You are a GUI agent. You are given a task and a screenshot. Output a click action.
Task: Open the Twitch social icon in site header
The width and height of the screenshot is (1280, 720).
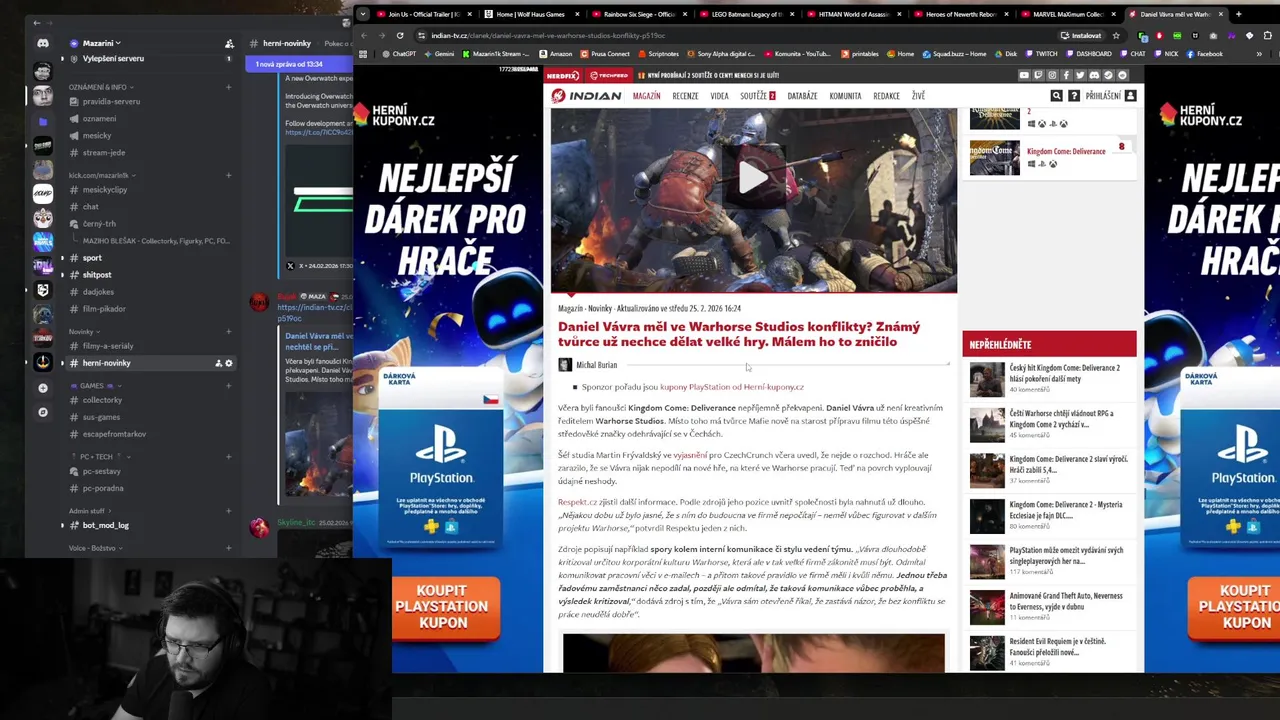pos(1038,75)
